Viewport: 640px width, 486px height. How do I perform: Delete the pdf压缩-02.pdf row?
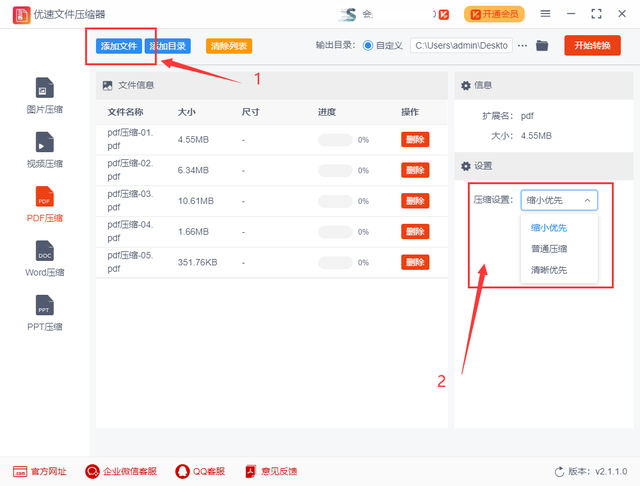pyautogui.click(x=415, y=170)
